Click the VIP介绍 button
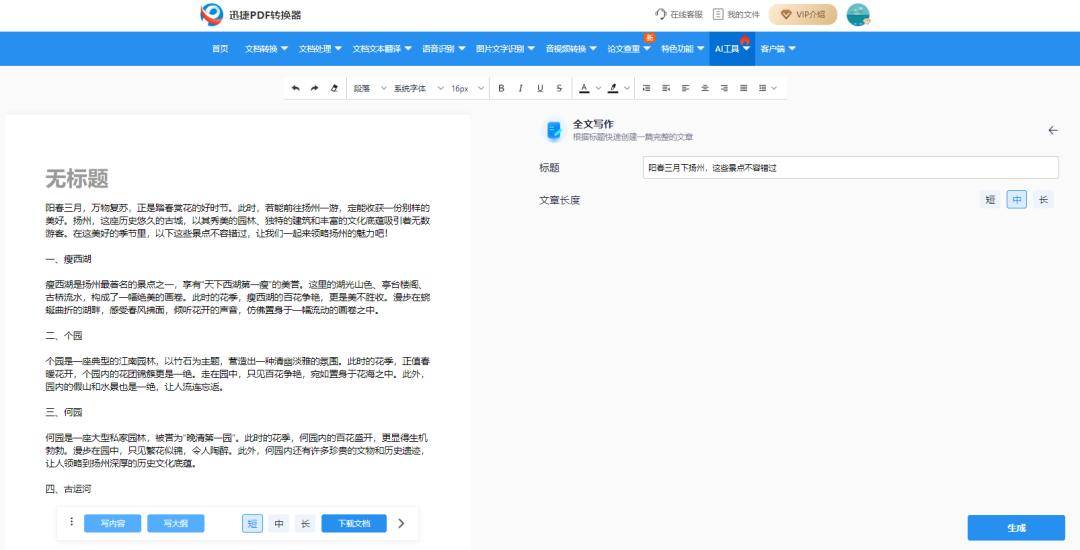This screenshot has width=1080, height=550. pyautogui.click(x=802, y=14)
